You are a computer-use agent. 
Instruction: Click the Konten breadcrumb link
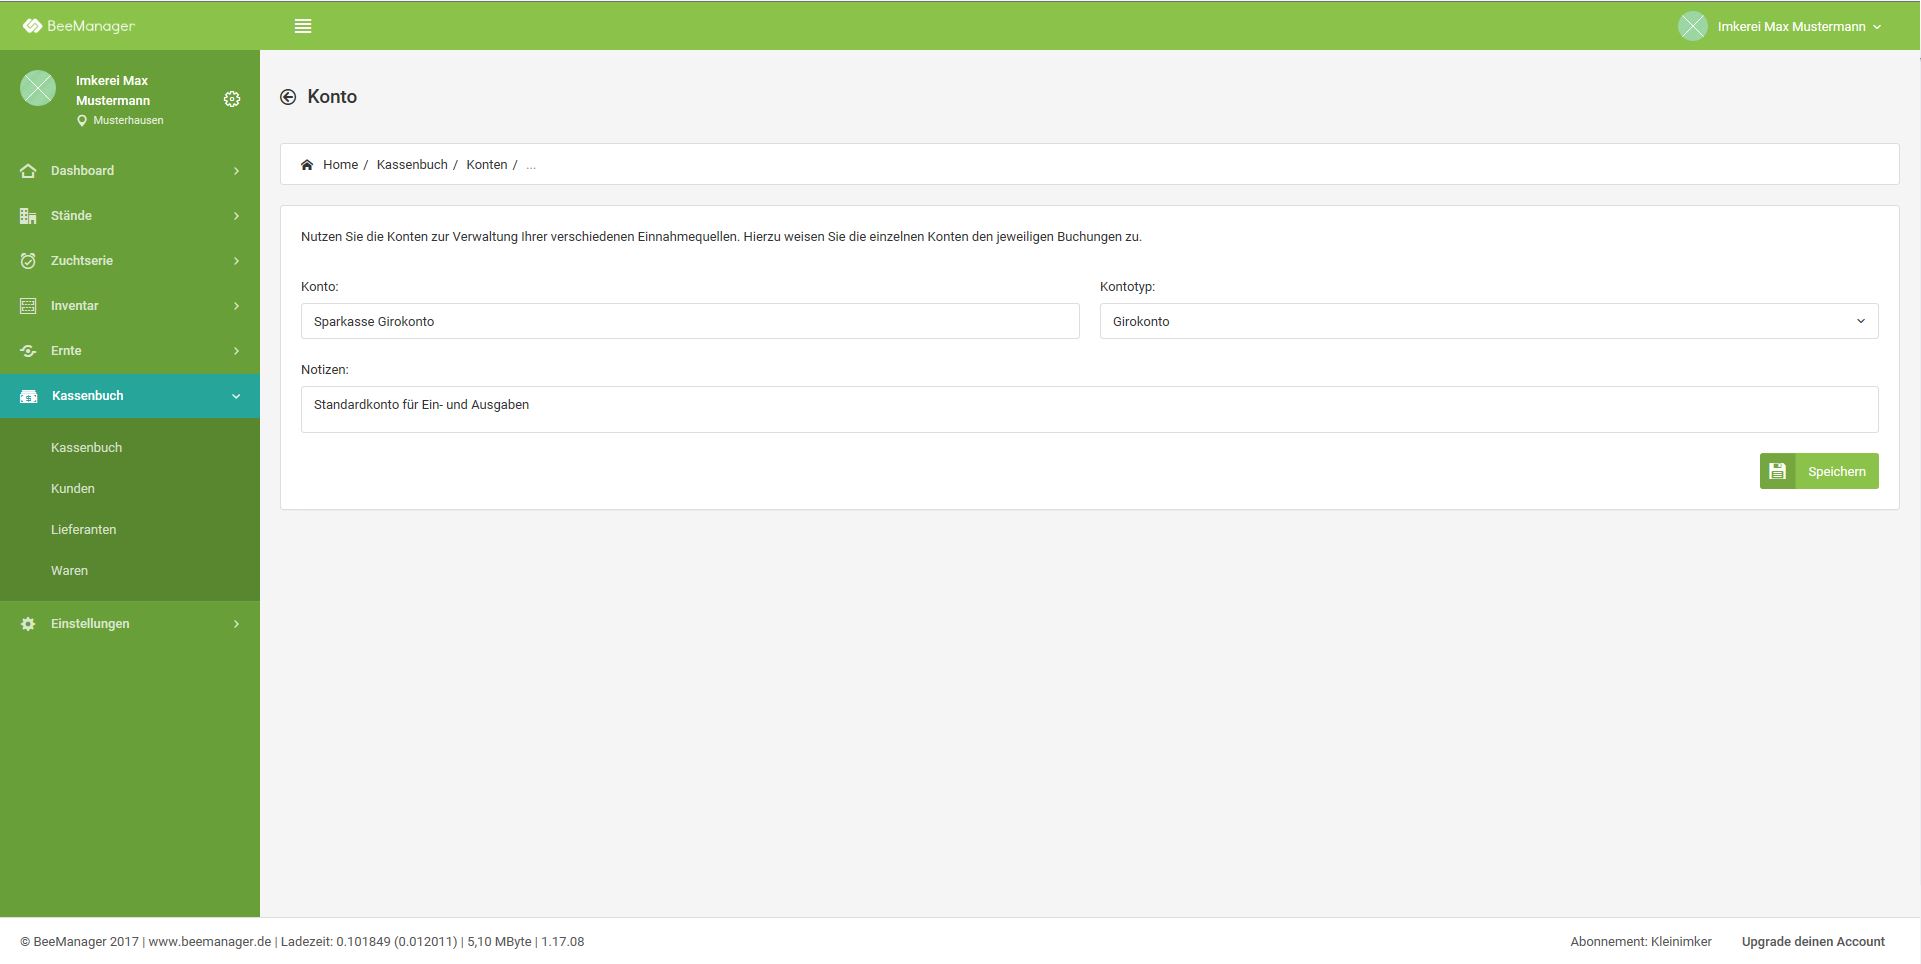[486, 165]
